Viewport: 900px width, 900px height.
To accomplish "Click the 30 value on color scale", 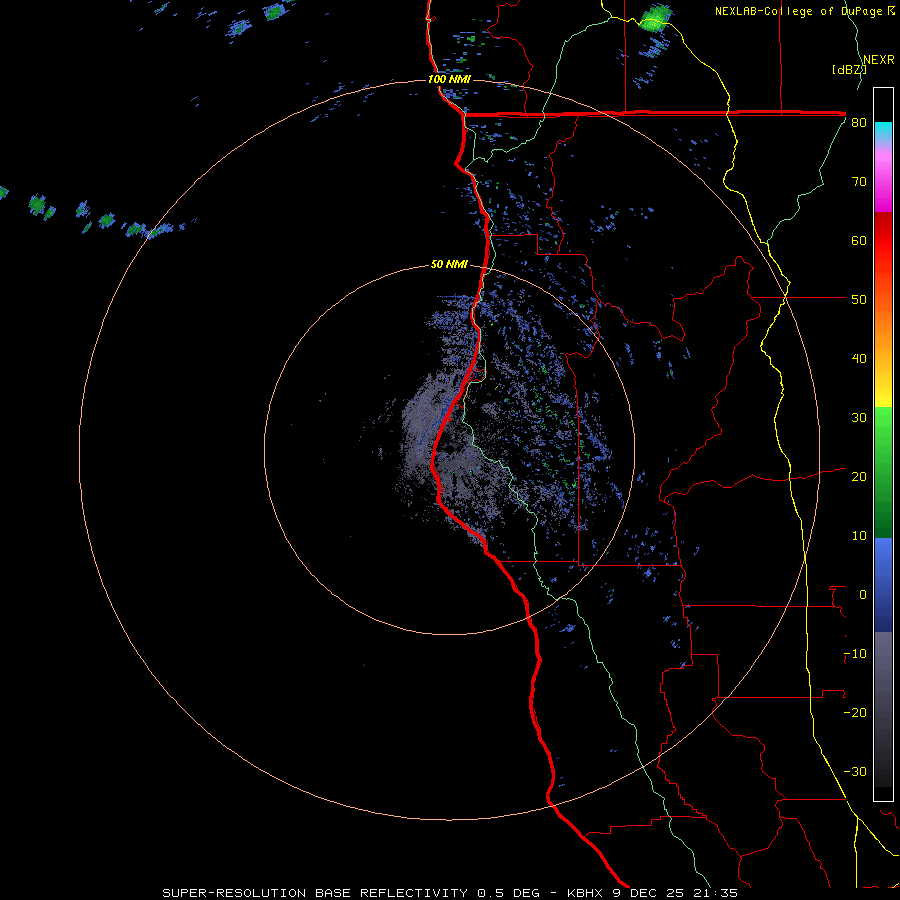I will pyautogui.click(x=859, y=418).
